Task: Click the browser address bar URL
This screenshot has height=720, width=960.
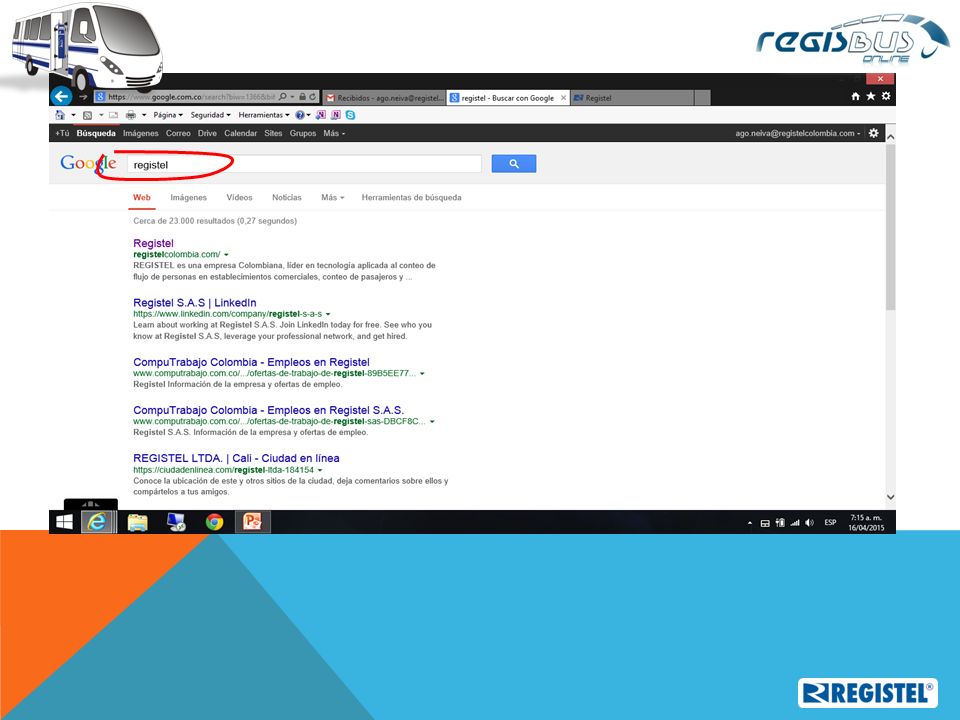Action: [192, 97]
